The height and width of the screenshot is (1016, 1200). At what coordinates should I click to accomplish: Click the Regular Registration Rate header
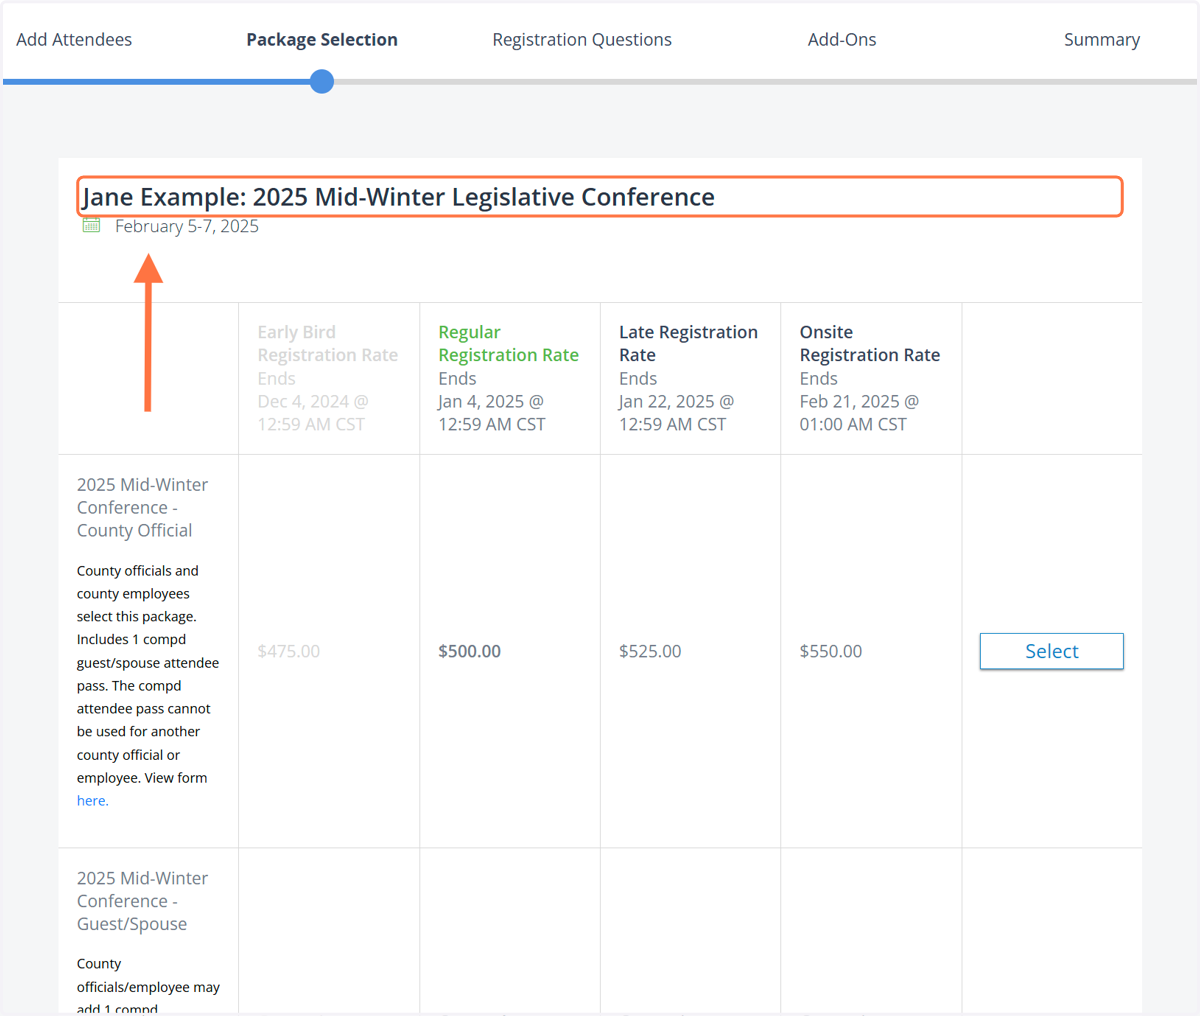[508, 344]
